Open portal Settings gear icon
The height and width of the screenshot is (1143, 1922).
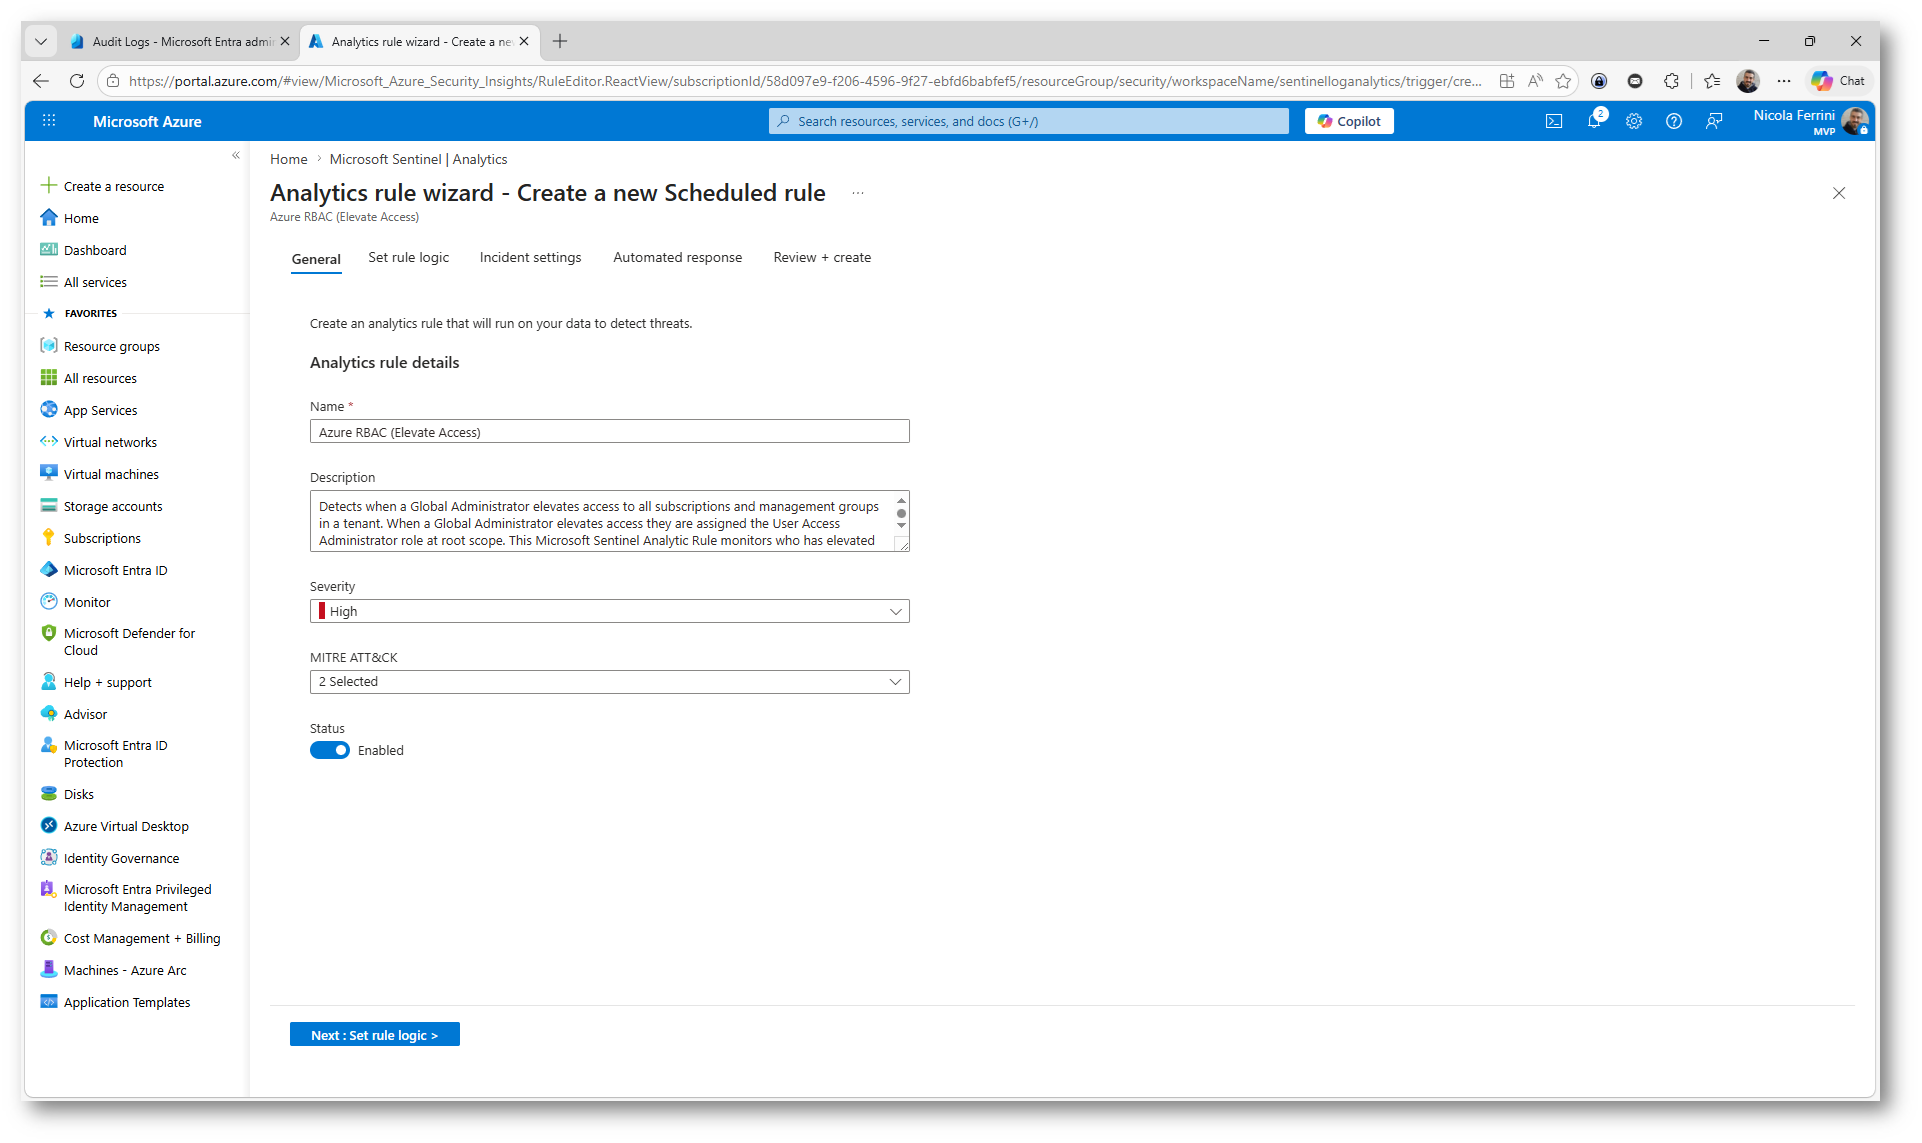coord(1634,121)
